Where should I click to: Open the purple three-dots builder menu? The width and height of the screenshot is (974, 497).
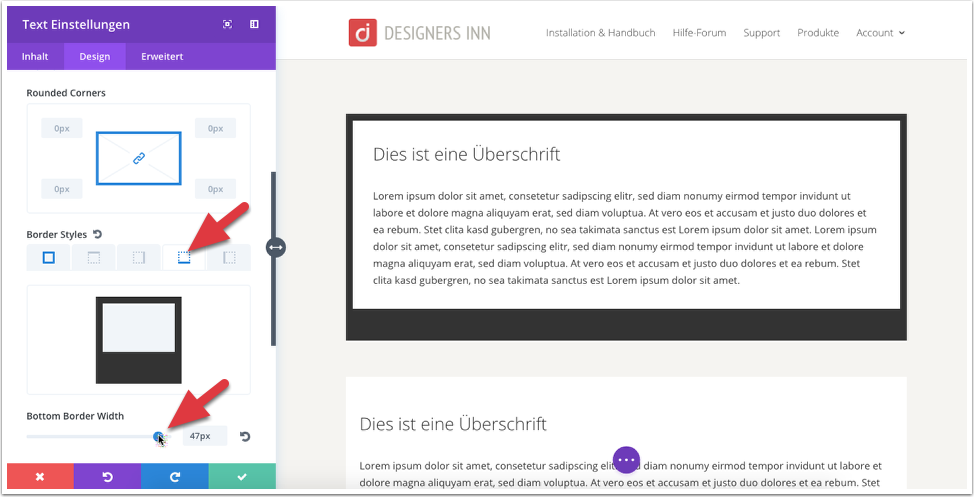626,460
